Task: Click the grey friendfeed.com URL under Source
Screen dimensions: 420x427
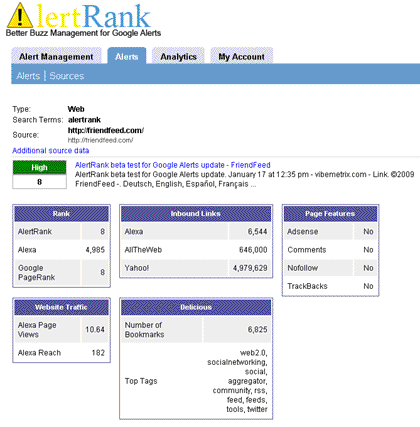Action: tap(100, 140)
